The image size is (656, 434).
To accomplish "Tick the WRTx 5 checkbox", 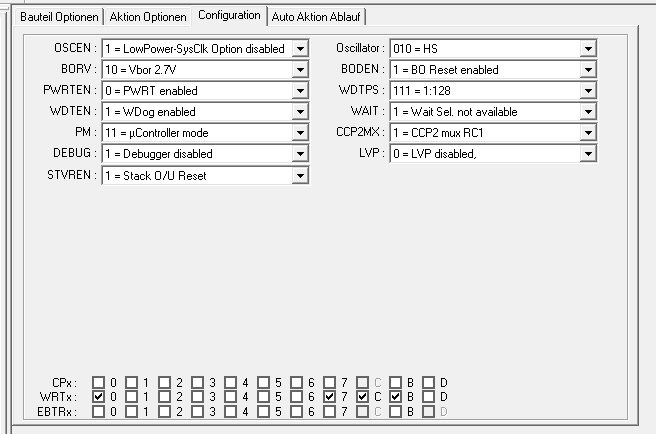I will pyautogui.click(x=263, y=396).
